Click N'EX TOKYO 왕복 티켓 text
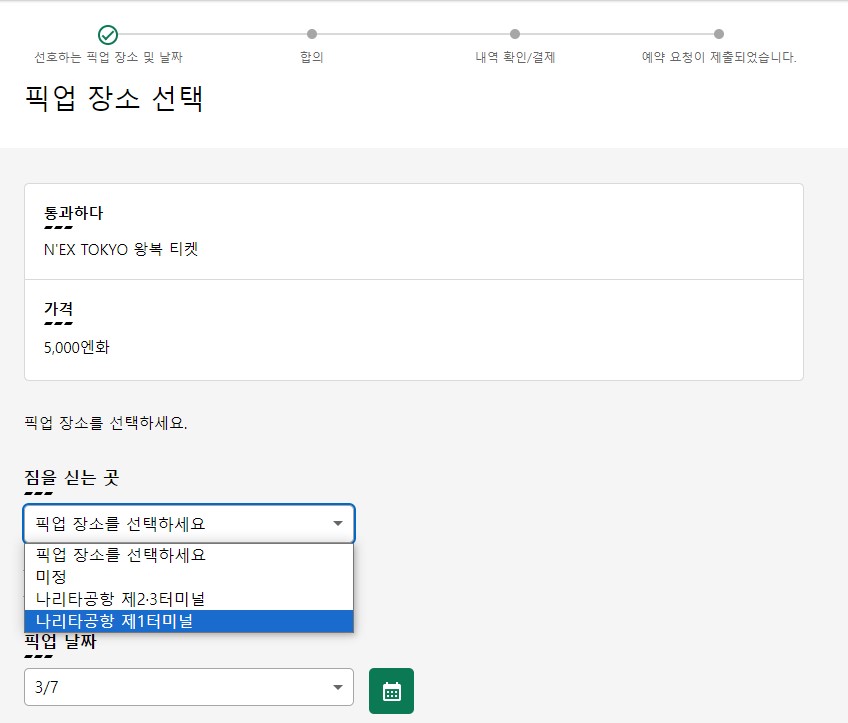848x723 pixels. [x=121, y=249]
